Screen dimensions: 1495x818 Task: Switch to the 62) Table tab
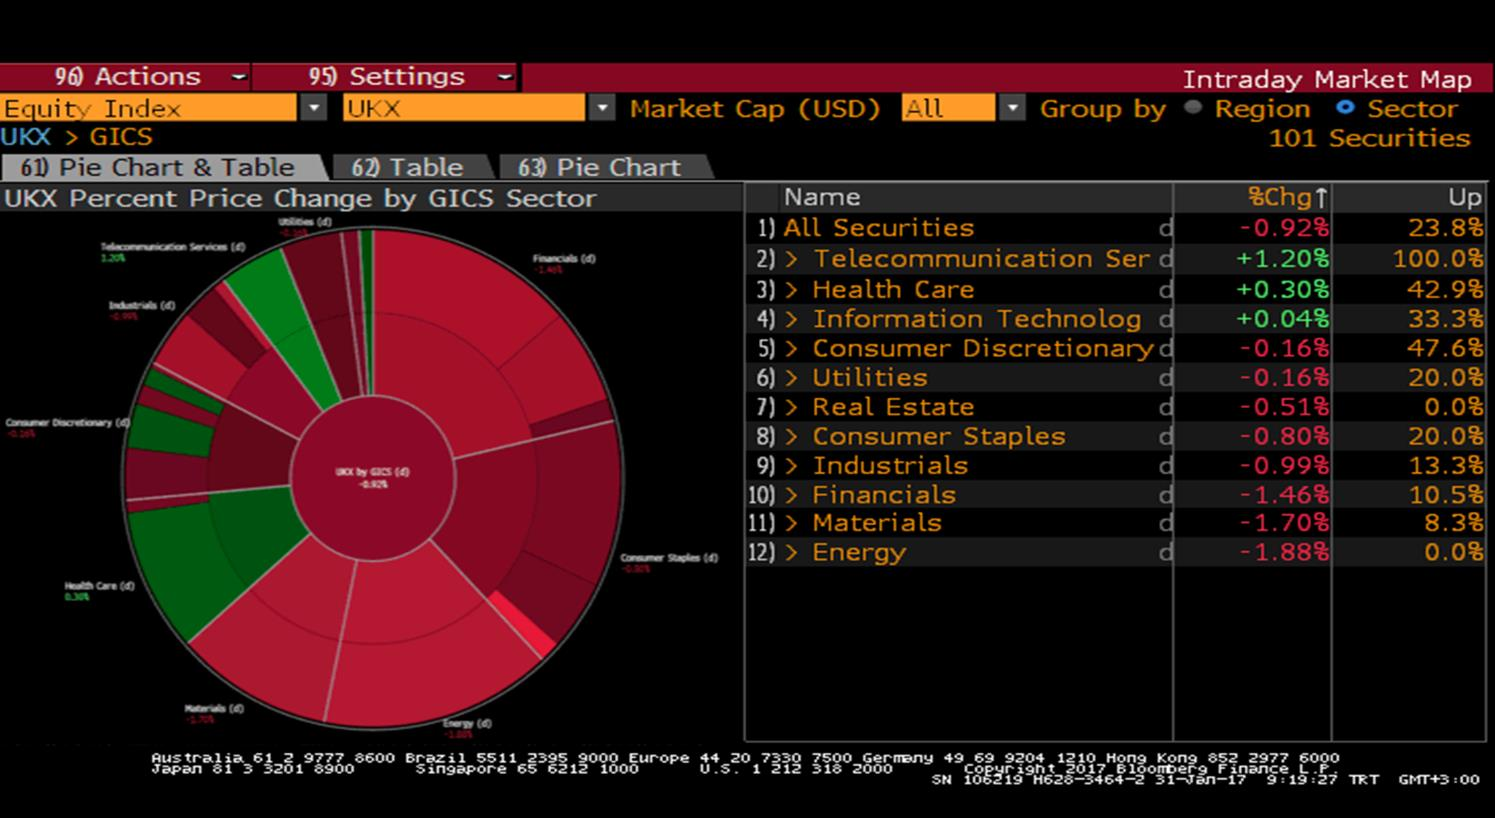click(408, 167)
